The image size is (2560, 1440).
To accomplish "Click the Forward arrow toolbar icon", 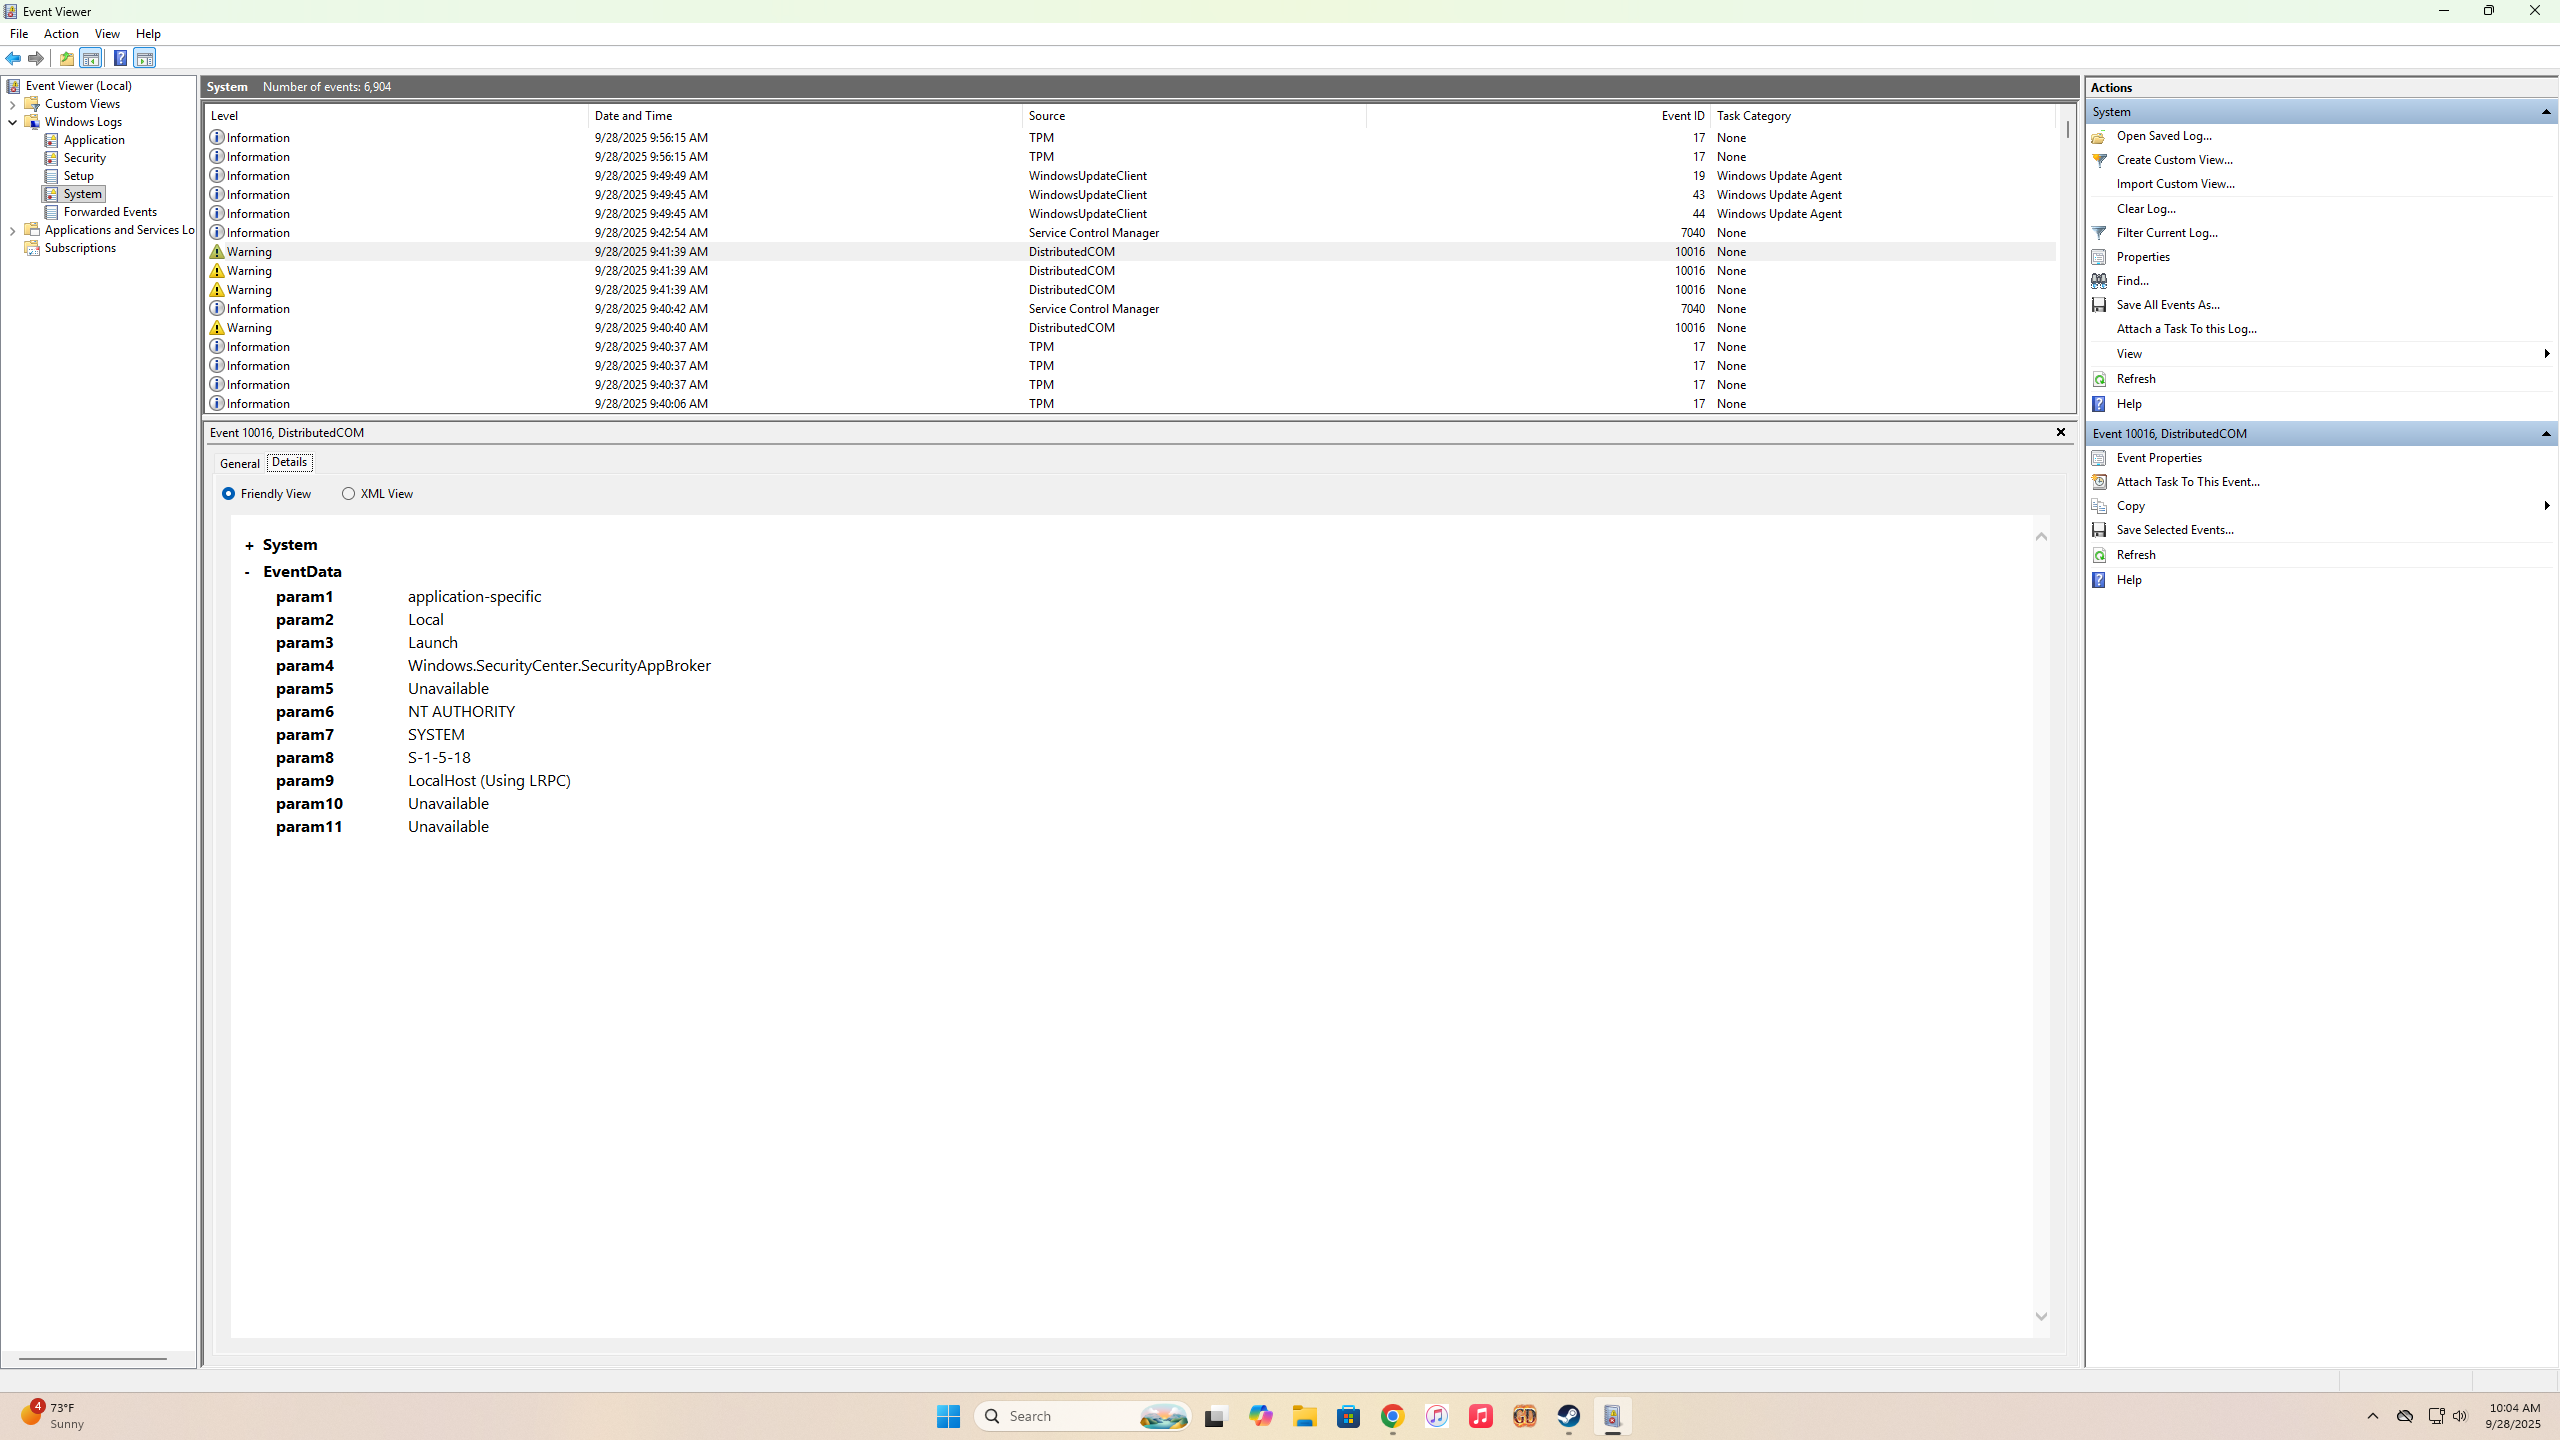I will pos(36,58).
